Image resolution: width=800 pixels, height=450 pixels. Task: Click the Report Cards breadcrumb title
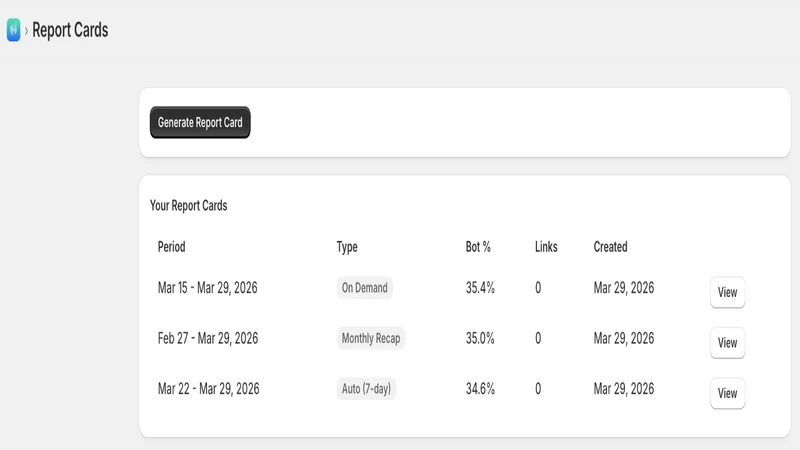tap(70, 30)
